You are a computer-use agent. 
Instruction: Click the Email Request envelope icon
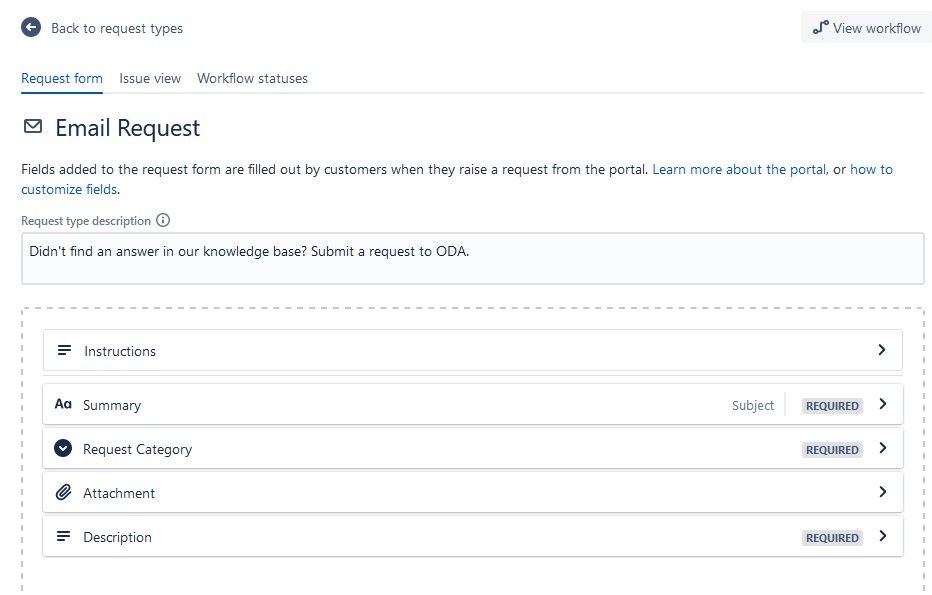pyautogui.click(x=33, y=127)
